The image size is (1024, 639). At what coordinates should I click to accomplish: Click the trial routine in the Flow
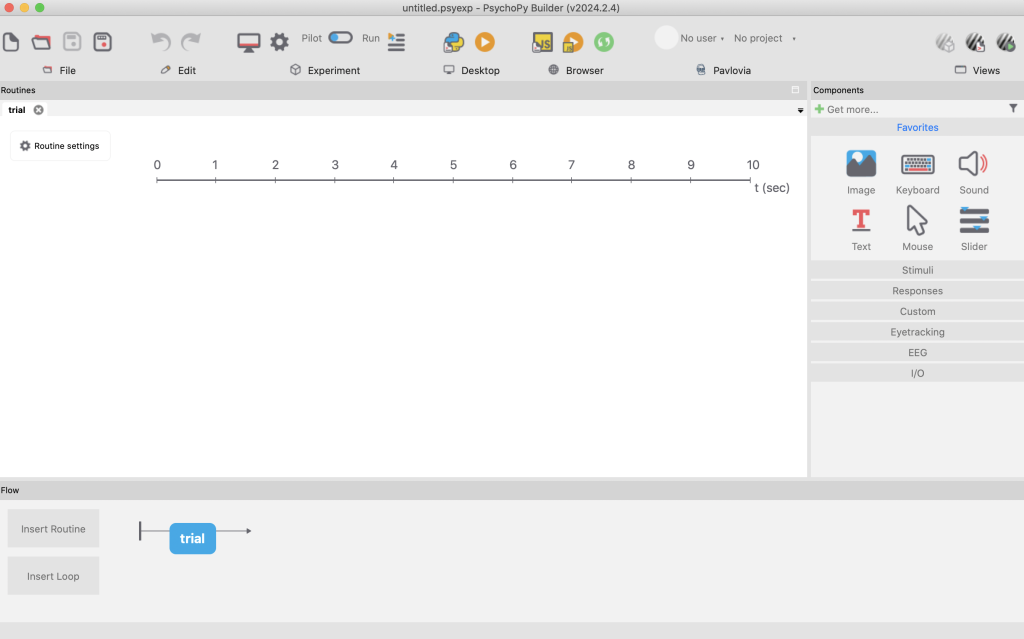click(x=192, y=538)
